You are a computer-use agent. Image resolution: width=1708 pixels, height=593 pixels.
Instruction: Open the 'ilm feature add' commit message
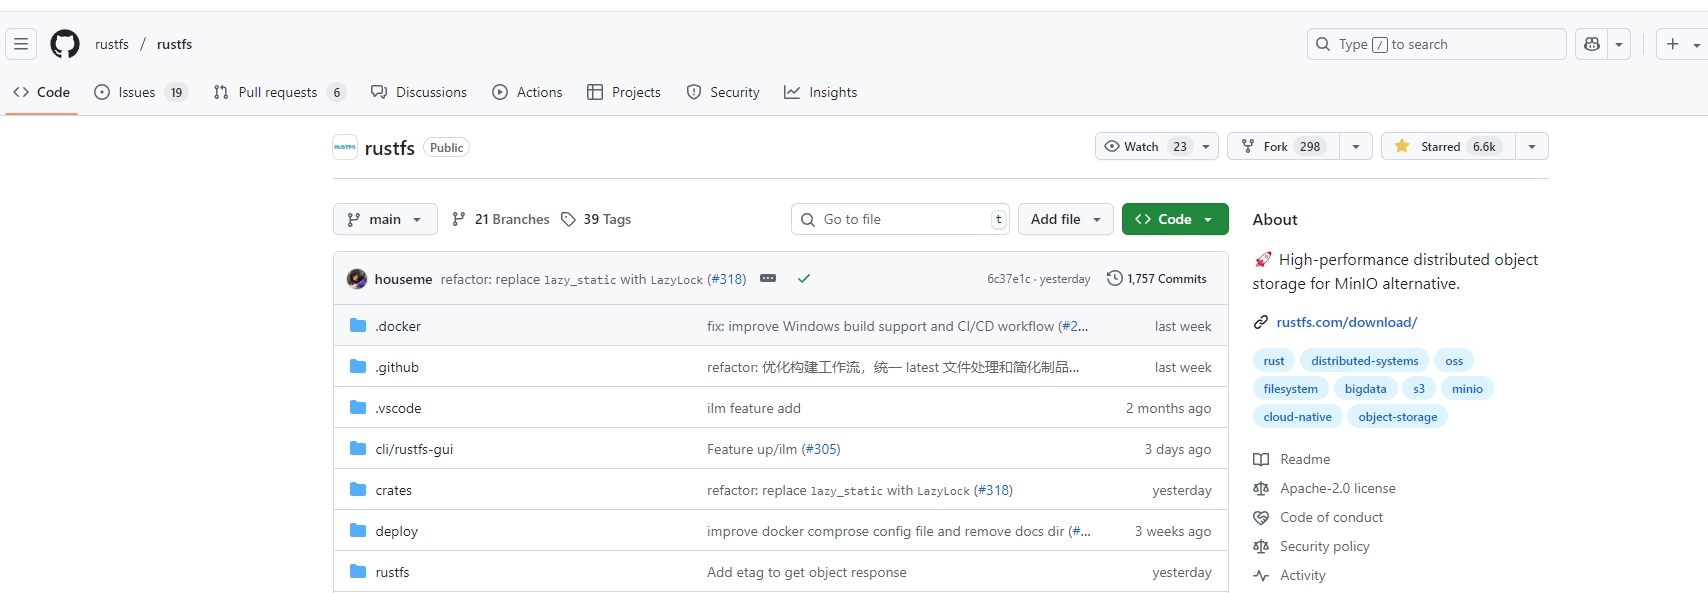[x=754, y=408]
